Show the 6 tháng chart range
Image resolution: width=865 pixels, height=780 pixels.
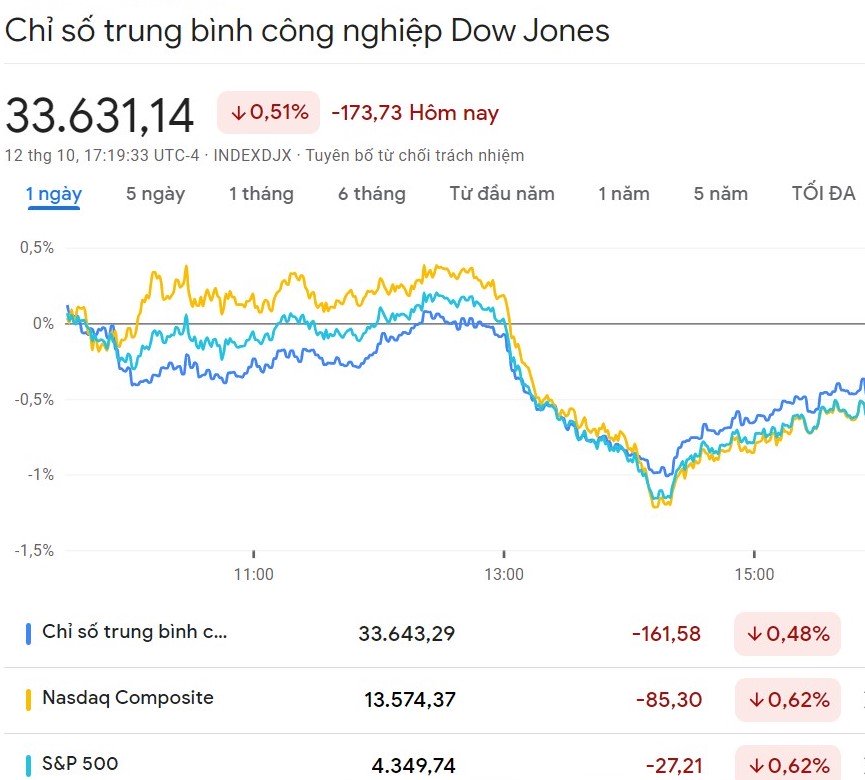point(371,194)
